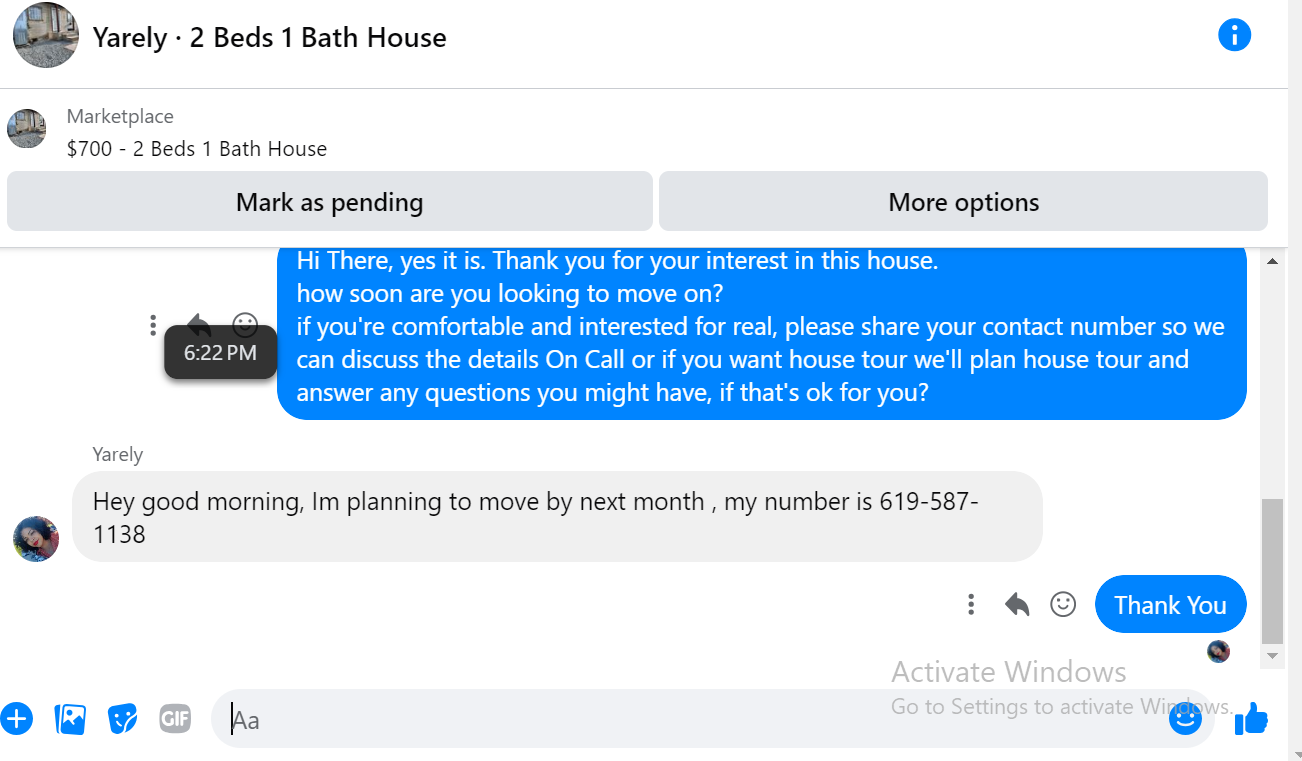Click Yarely's avatar beside her message
Screen dimensions: 1302x761
point(36,539)
